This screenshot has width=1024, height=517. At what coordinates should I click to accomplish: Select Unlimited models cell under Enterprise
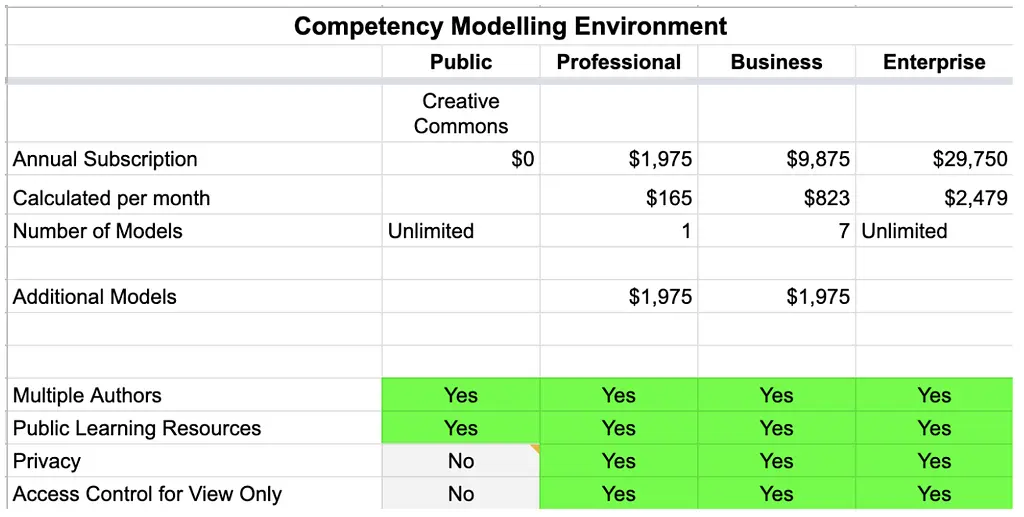click(x=934, y=231)
